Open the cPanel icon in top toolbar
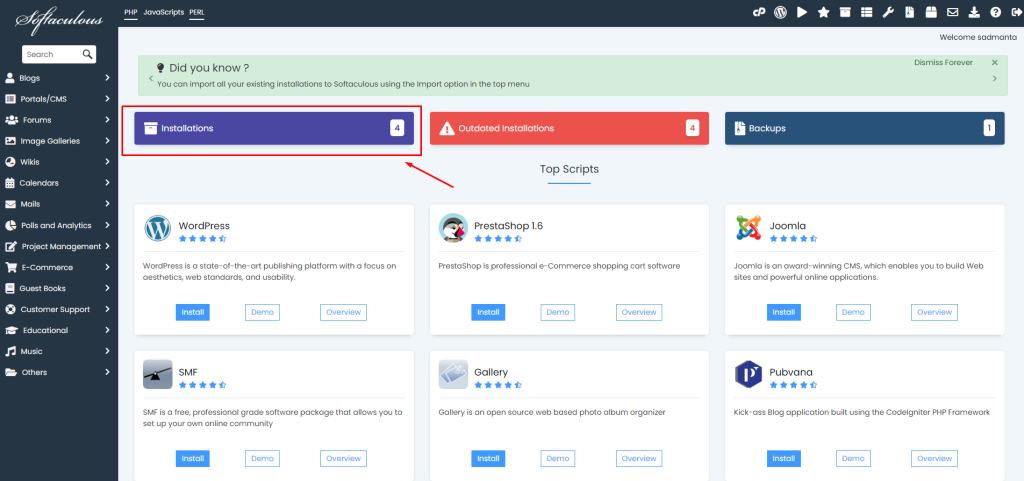The height and width of the screenshot is (481, 1024). (x=760, y=12)
